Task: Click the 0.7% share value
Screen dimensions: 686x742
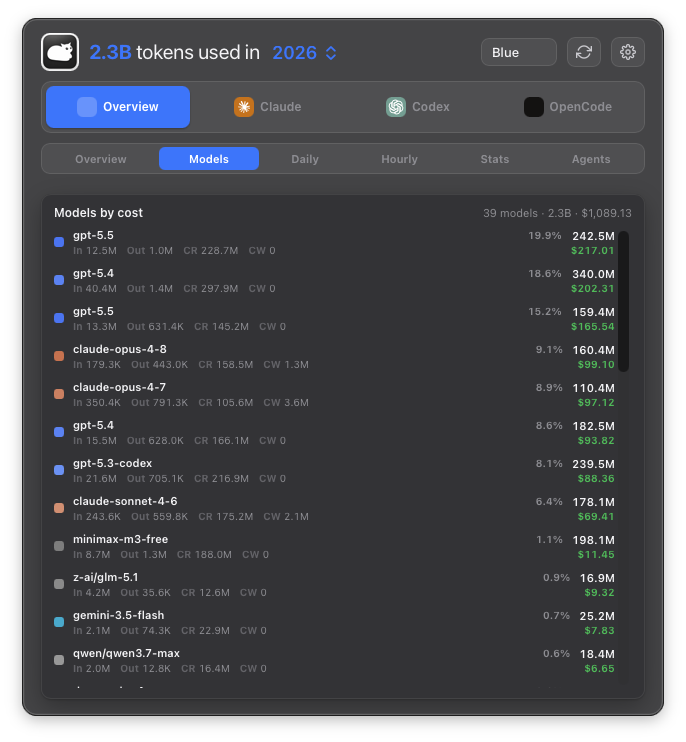Action: (x=556, y=616)
